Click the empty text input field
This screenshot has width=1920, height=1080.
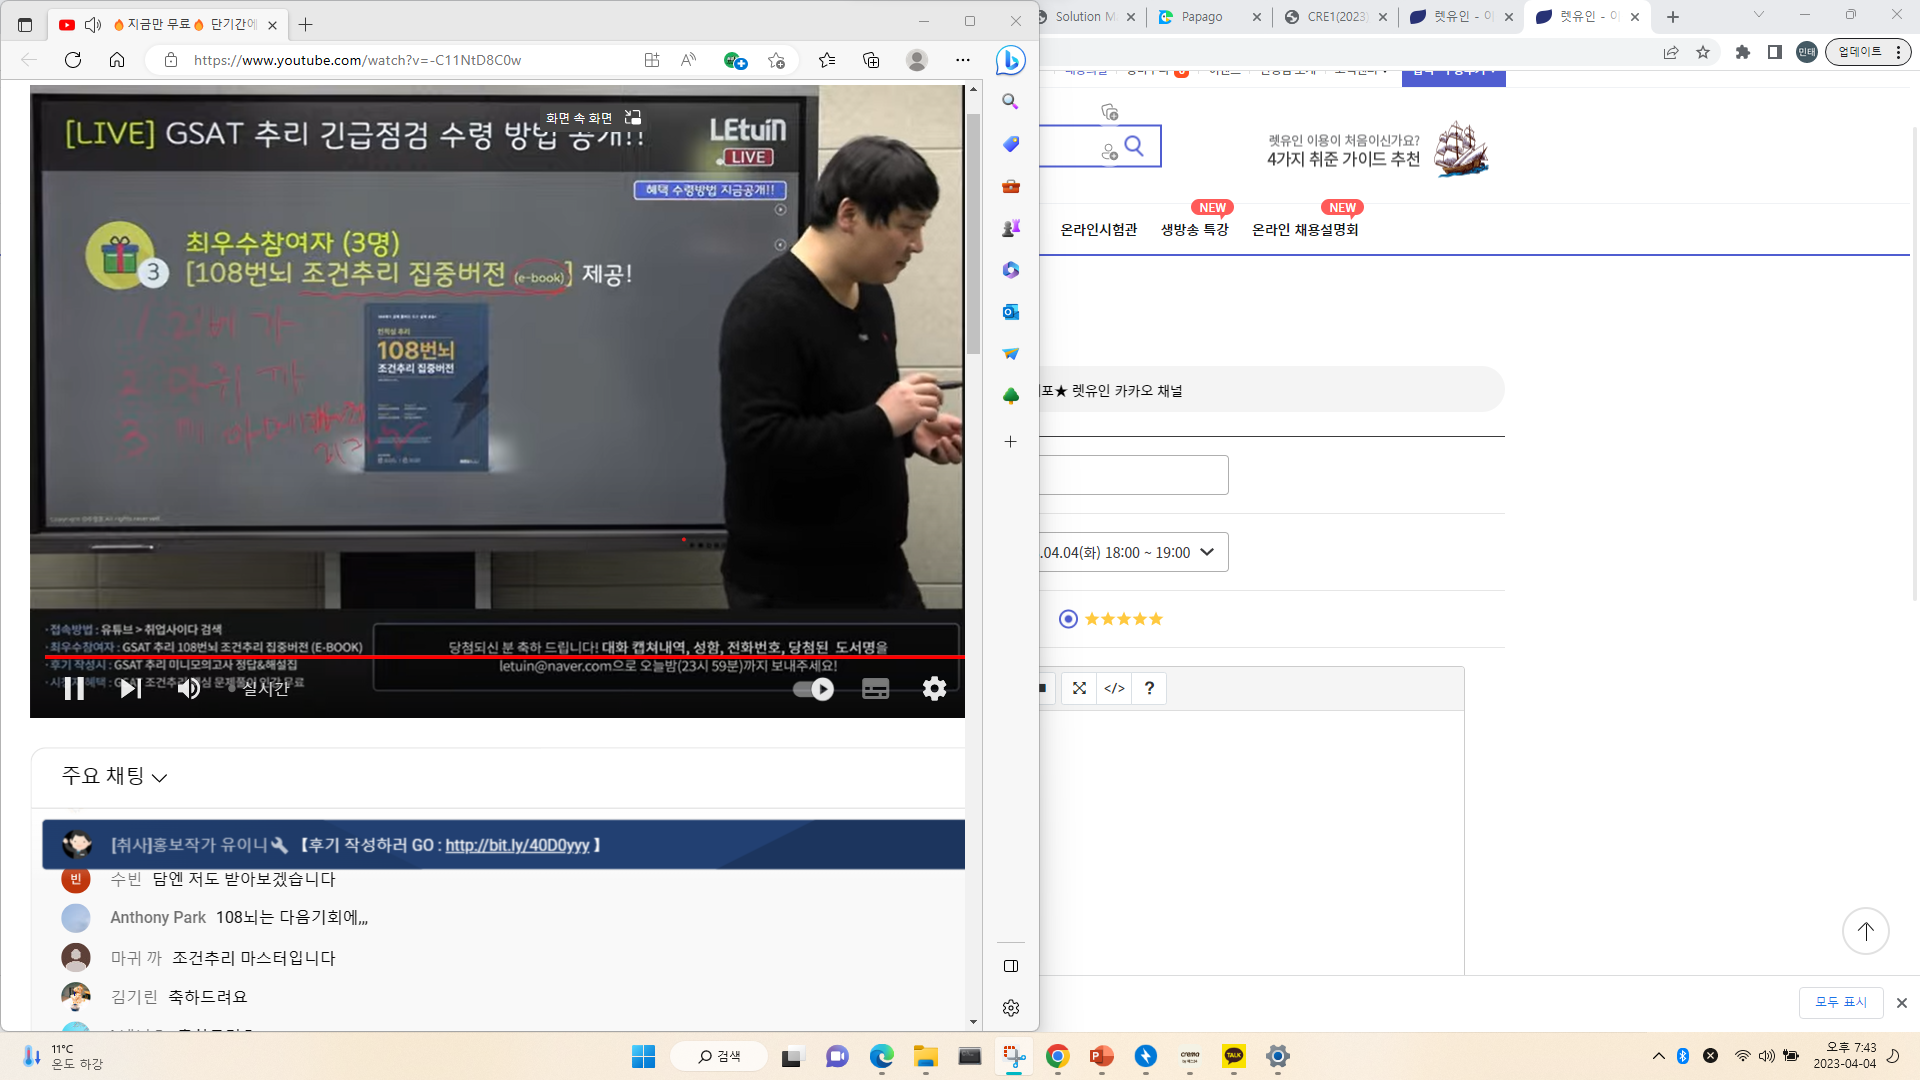click(1133, 475)
